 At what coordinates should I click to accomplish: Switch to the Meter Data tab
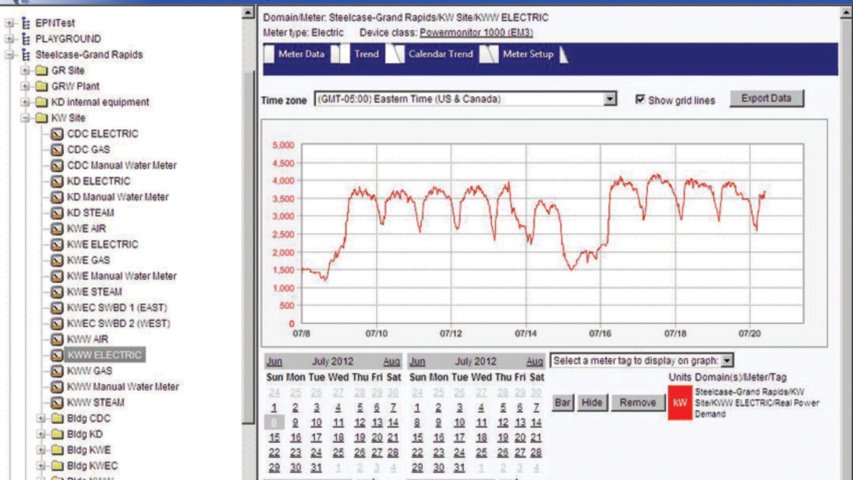point(301,54)
